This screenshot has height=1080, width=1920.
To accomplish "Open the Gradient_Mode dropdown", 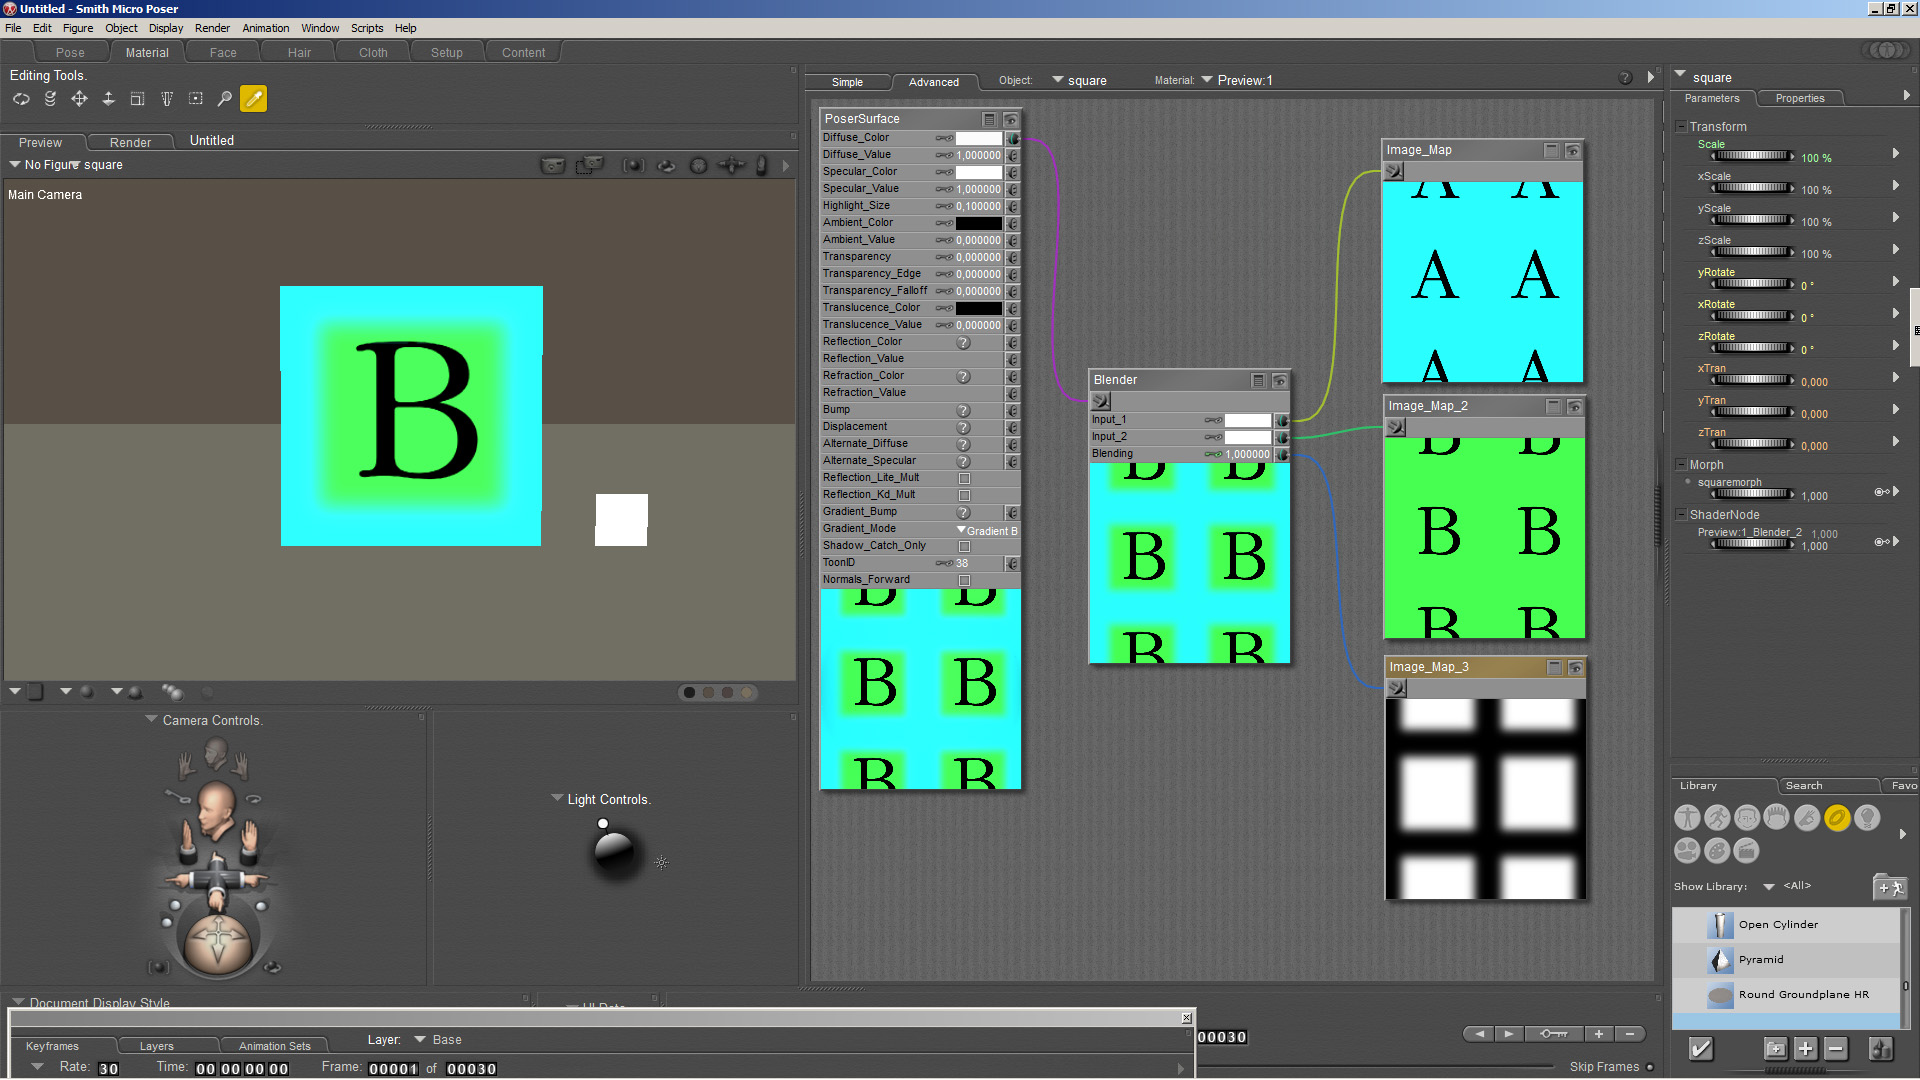I will pyautogui.click(x=987, y=531).
